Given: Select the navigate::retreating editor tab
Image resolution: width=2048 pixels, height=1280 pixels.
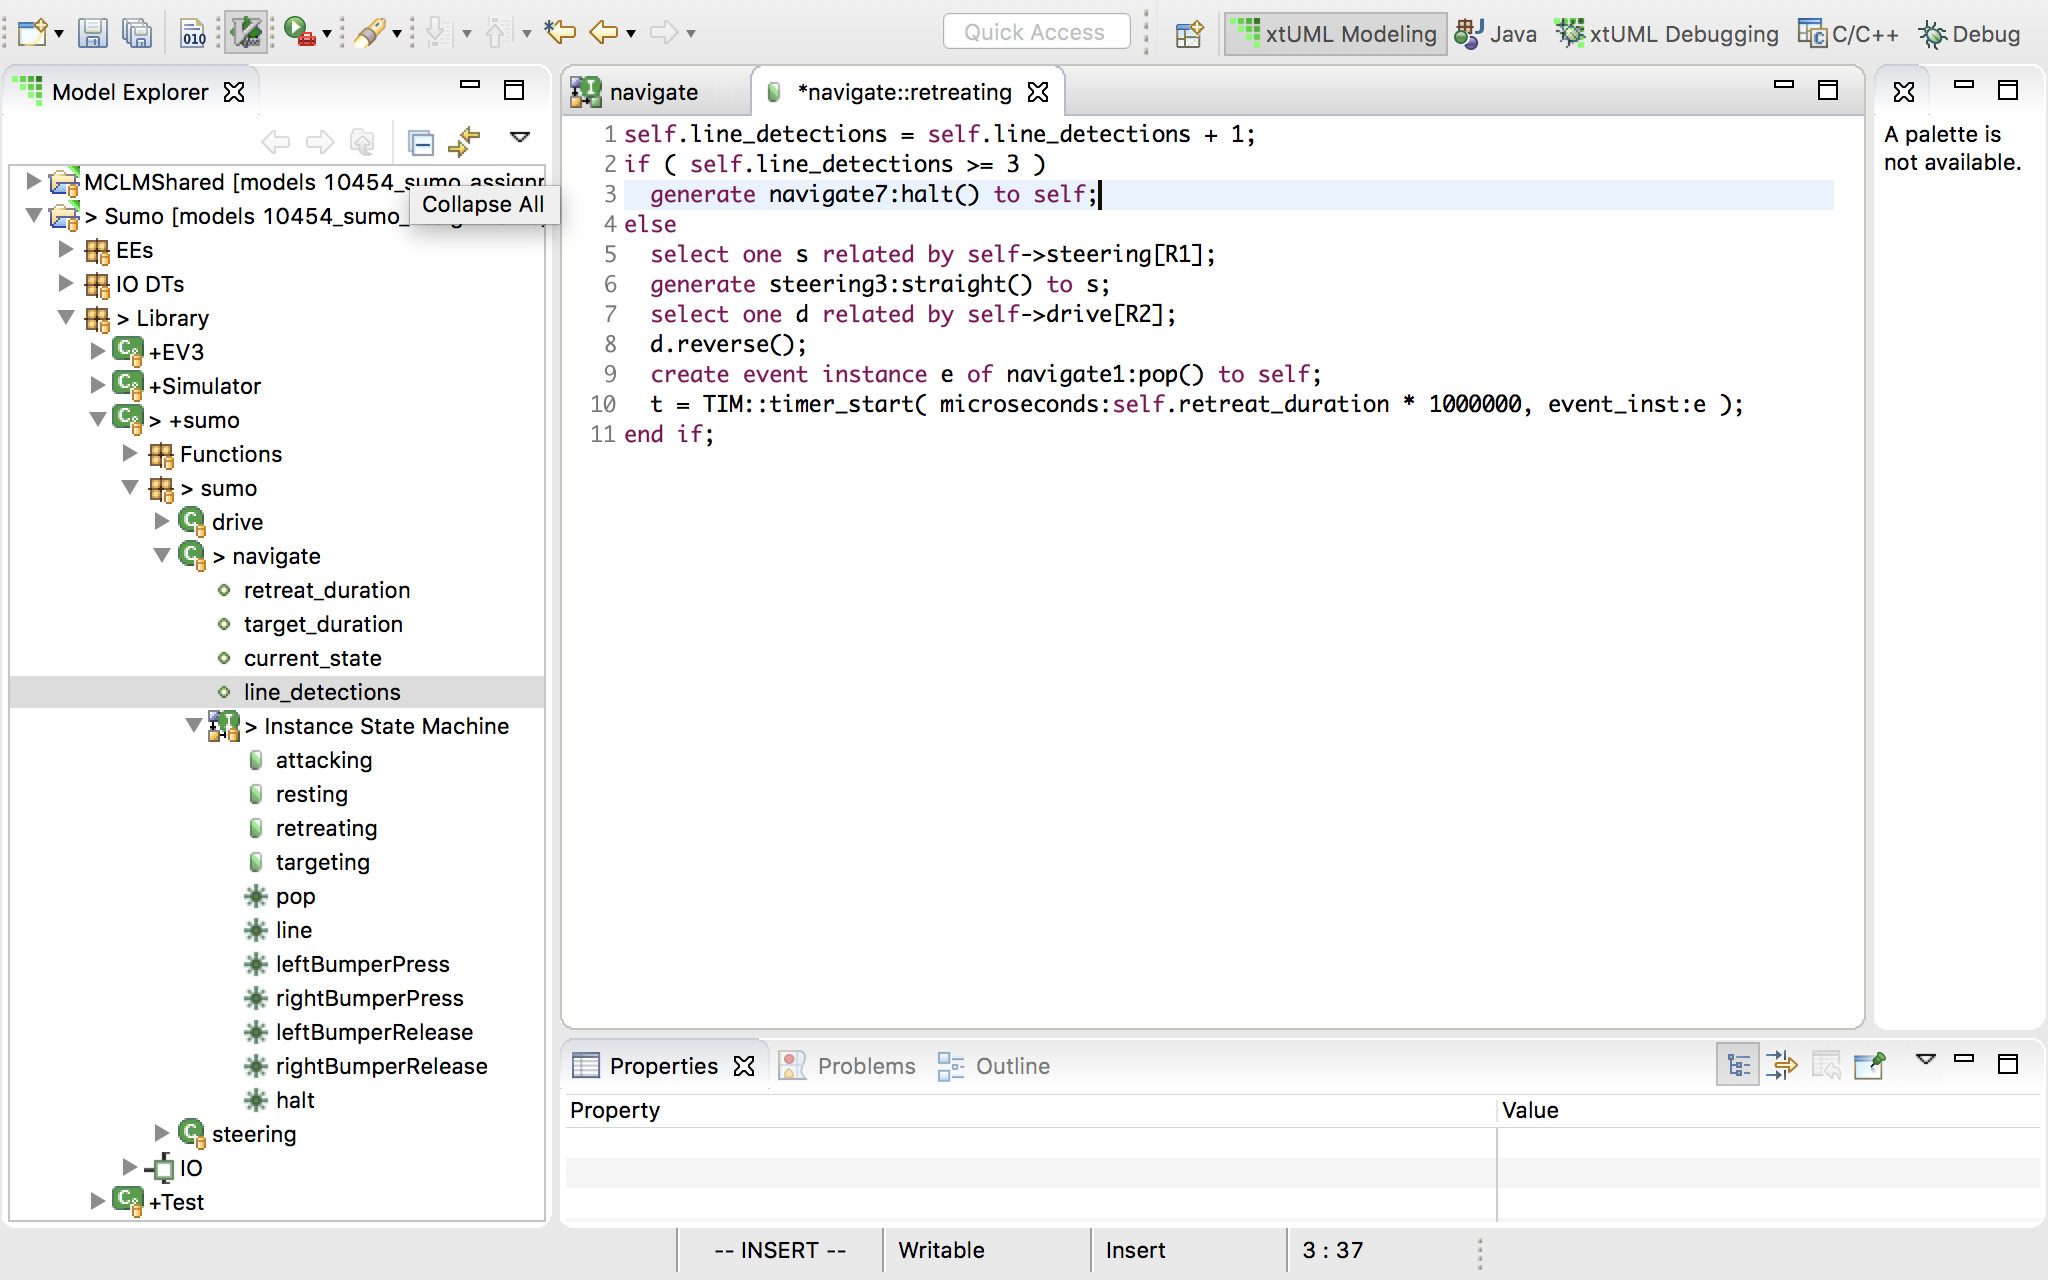Looking at the screenshot, I should pos(905,92).
